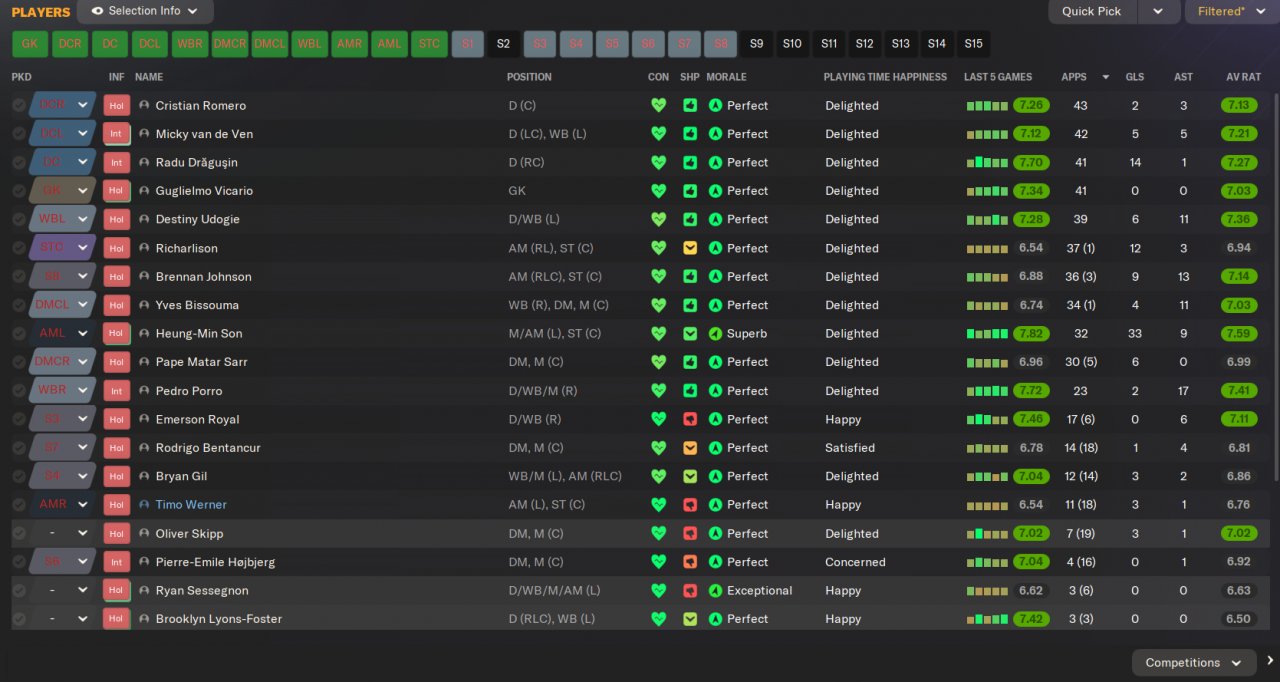Toggle selection check for Bryan Gil
The height and width of the screenshot is (682, 1280).
coord(19,476)
